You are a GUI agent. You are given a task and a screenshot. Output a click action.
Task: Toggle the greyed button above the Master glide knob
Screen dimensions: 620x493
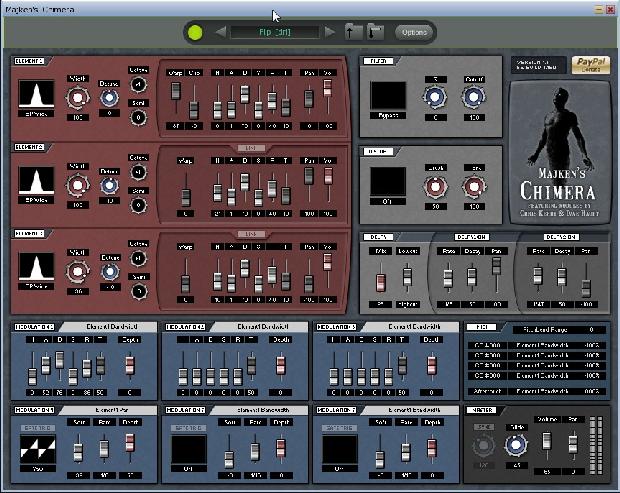pos(483,427)
